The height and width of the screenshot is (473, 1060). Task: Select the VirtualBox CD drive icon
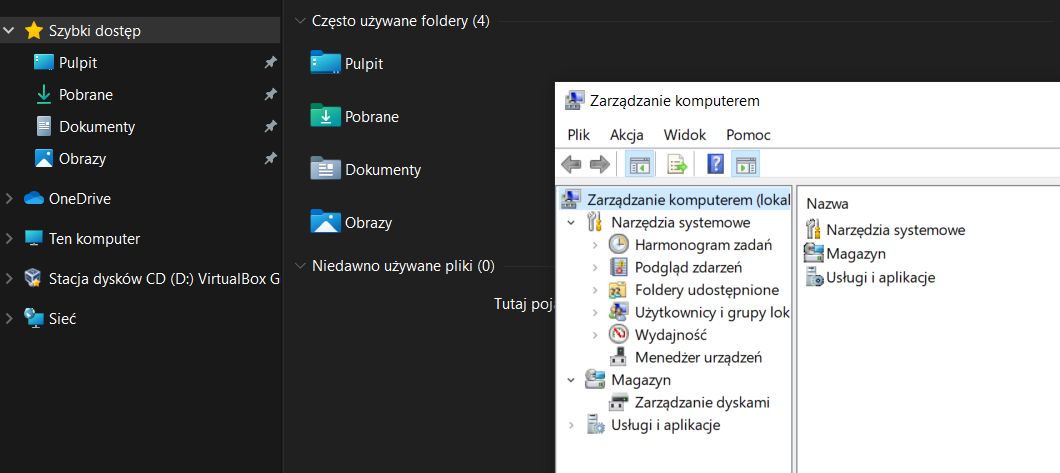click(32, 278)
